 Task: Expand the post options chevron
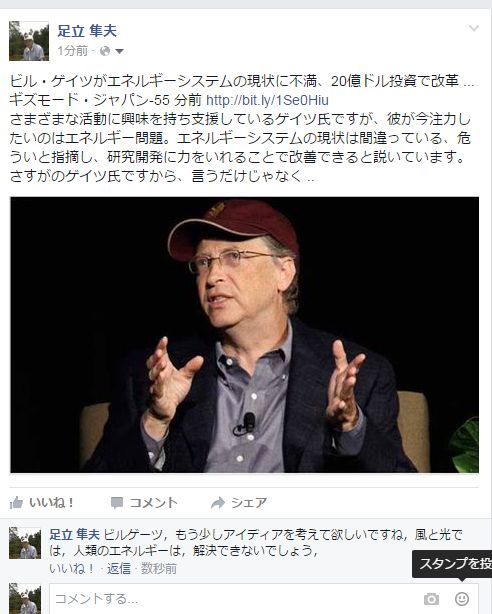pos(474,28)
